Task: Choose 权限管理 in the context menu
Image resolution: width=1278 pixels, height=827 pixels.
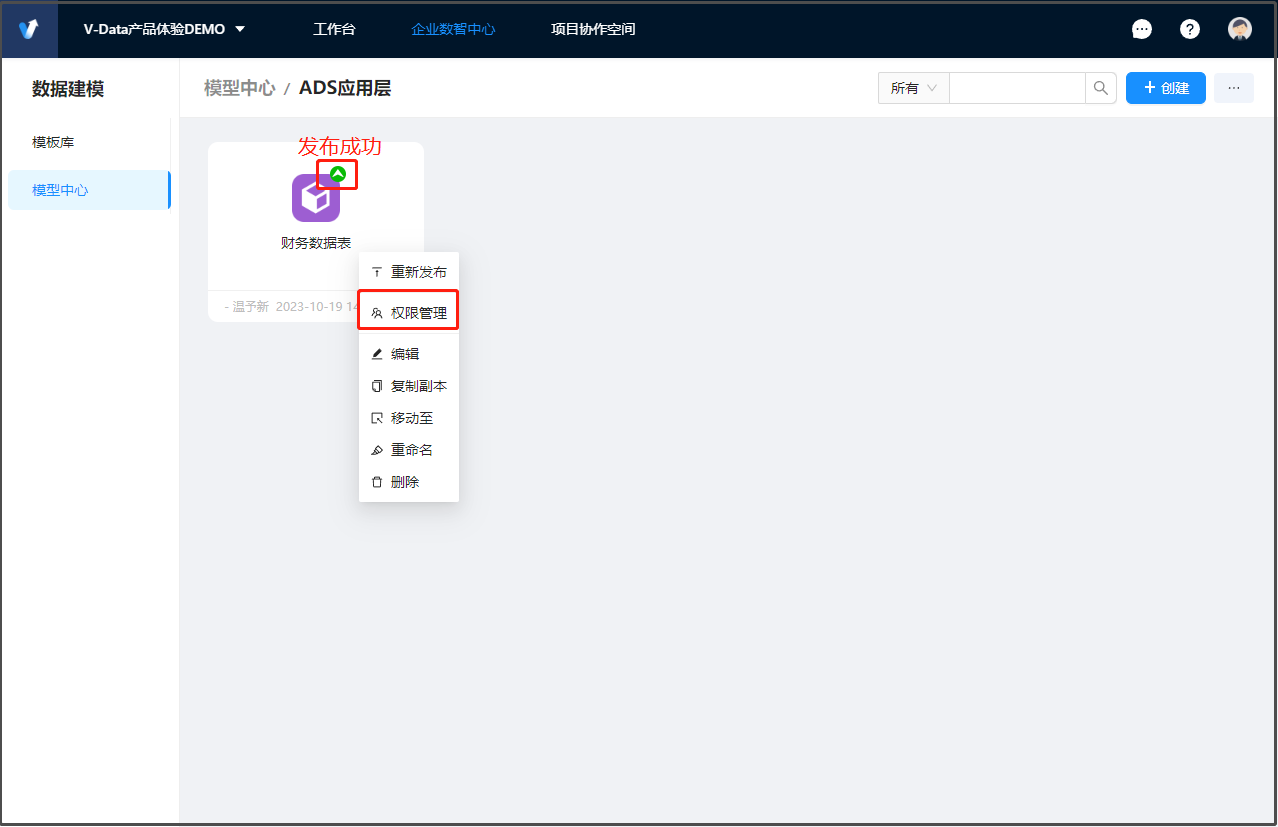Action: tap(409, 313)
